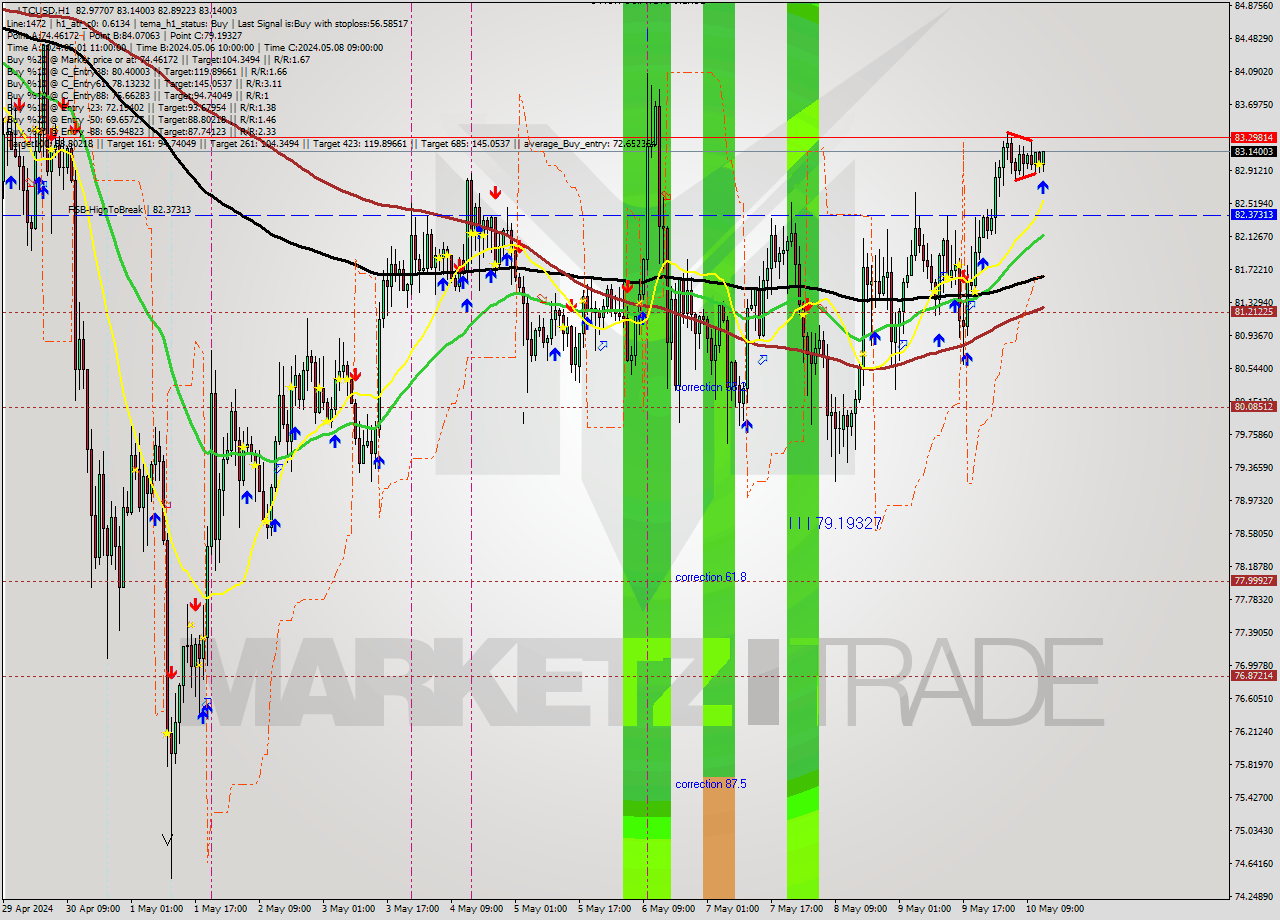This screenshot has height=920, width=1280.
Task: Click the 'Time C:2024.05.08 09:00:00' text
Action: click(322, 46)
